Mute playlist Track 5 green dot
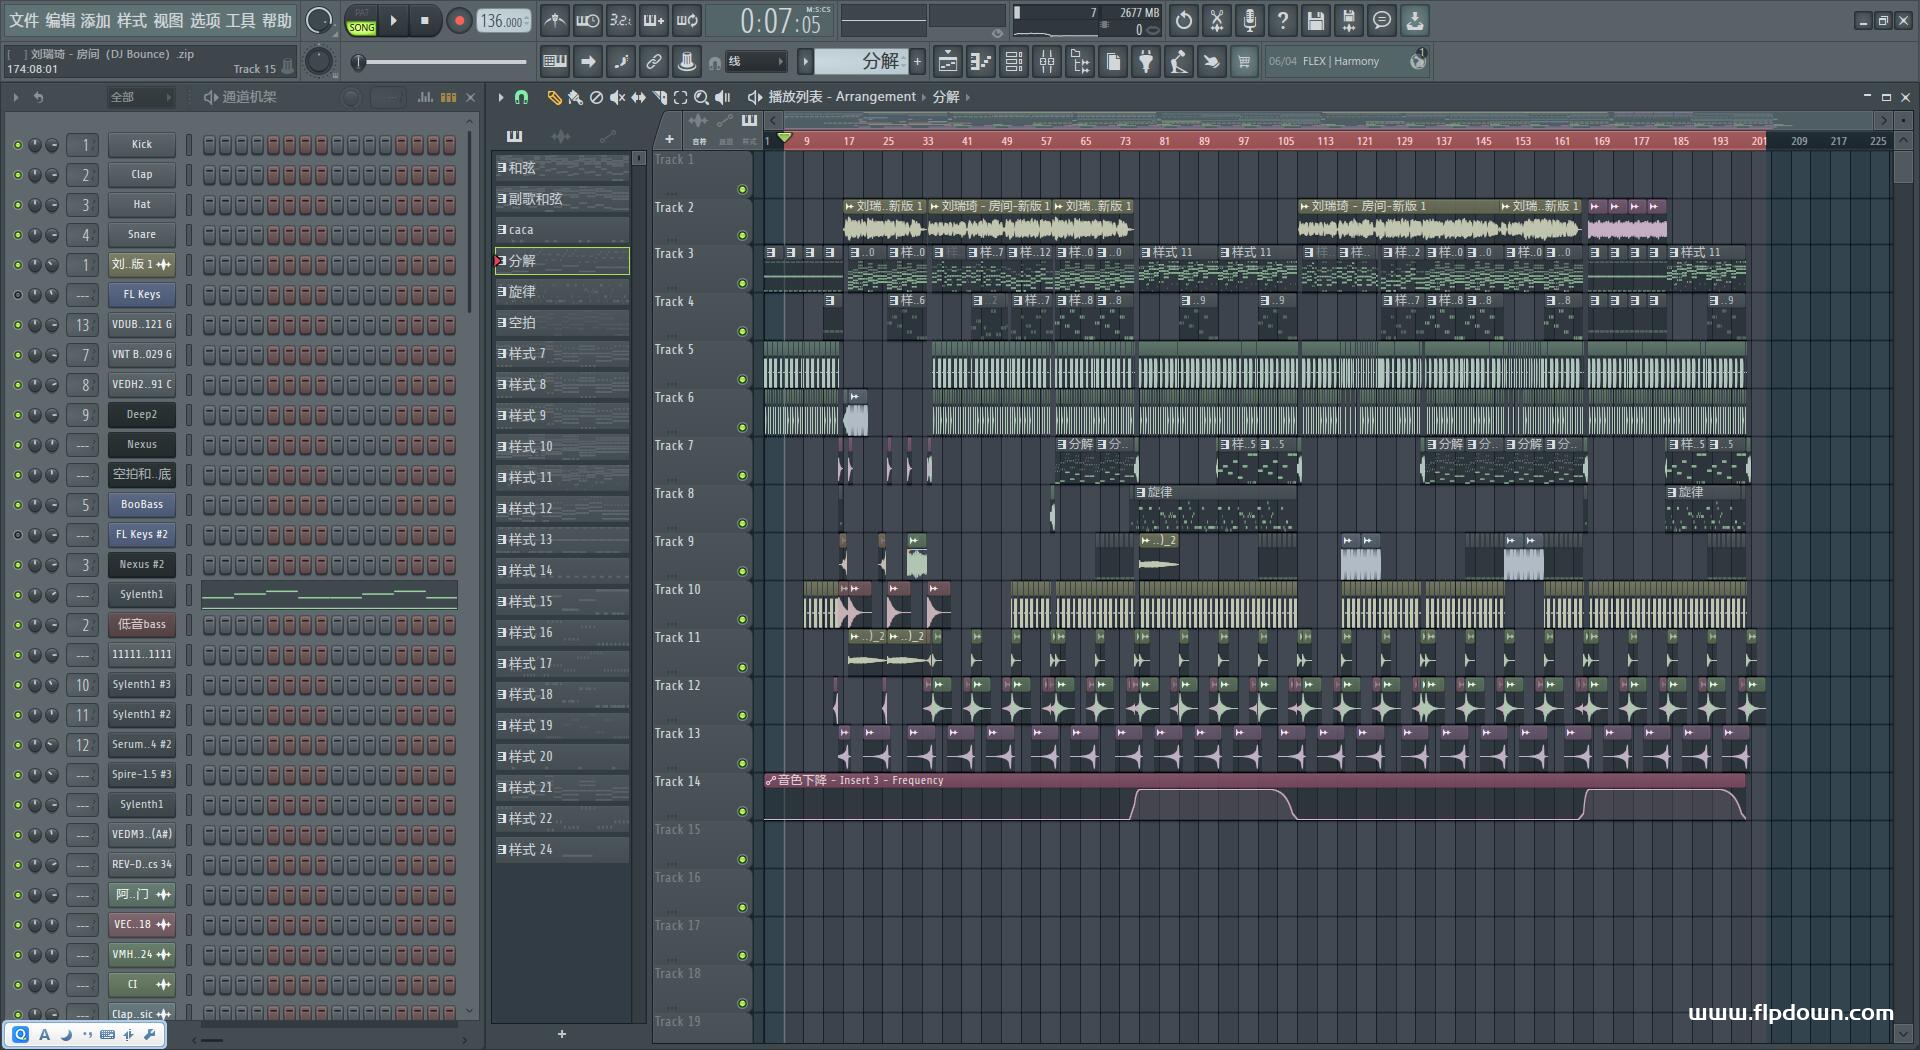1920x1050 pixels. coord(742,380)
